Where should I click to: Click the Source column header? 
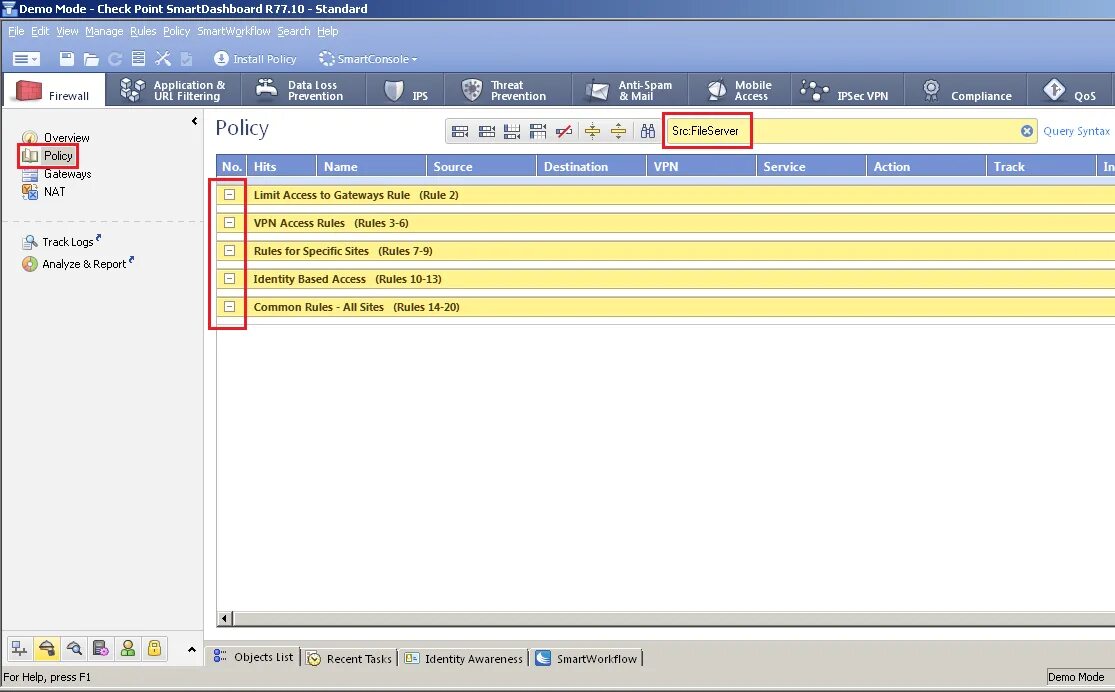[x=481, y=166]
